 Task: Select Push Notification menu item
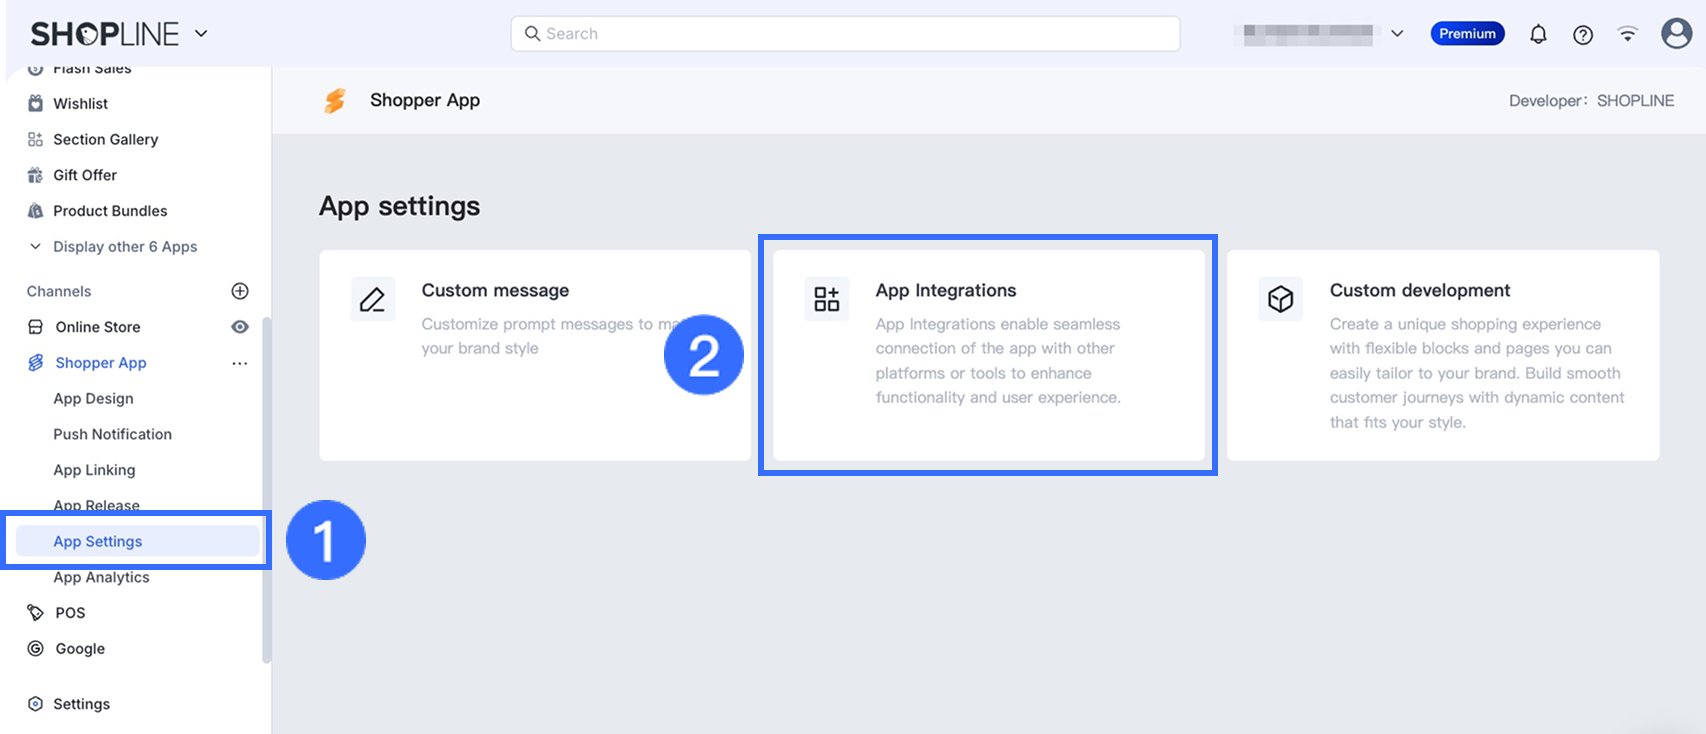click(112, 435)
